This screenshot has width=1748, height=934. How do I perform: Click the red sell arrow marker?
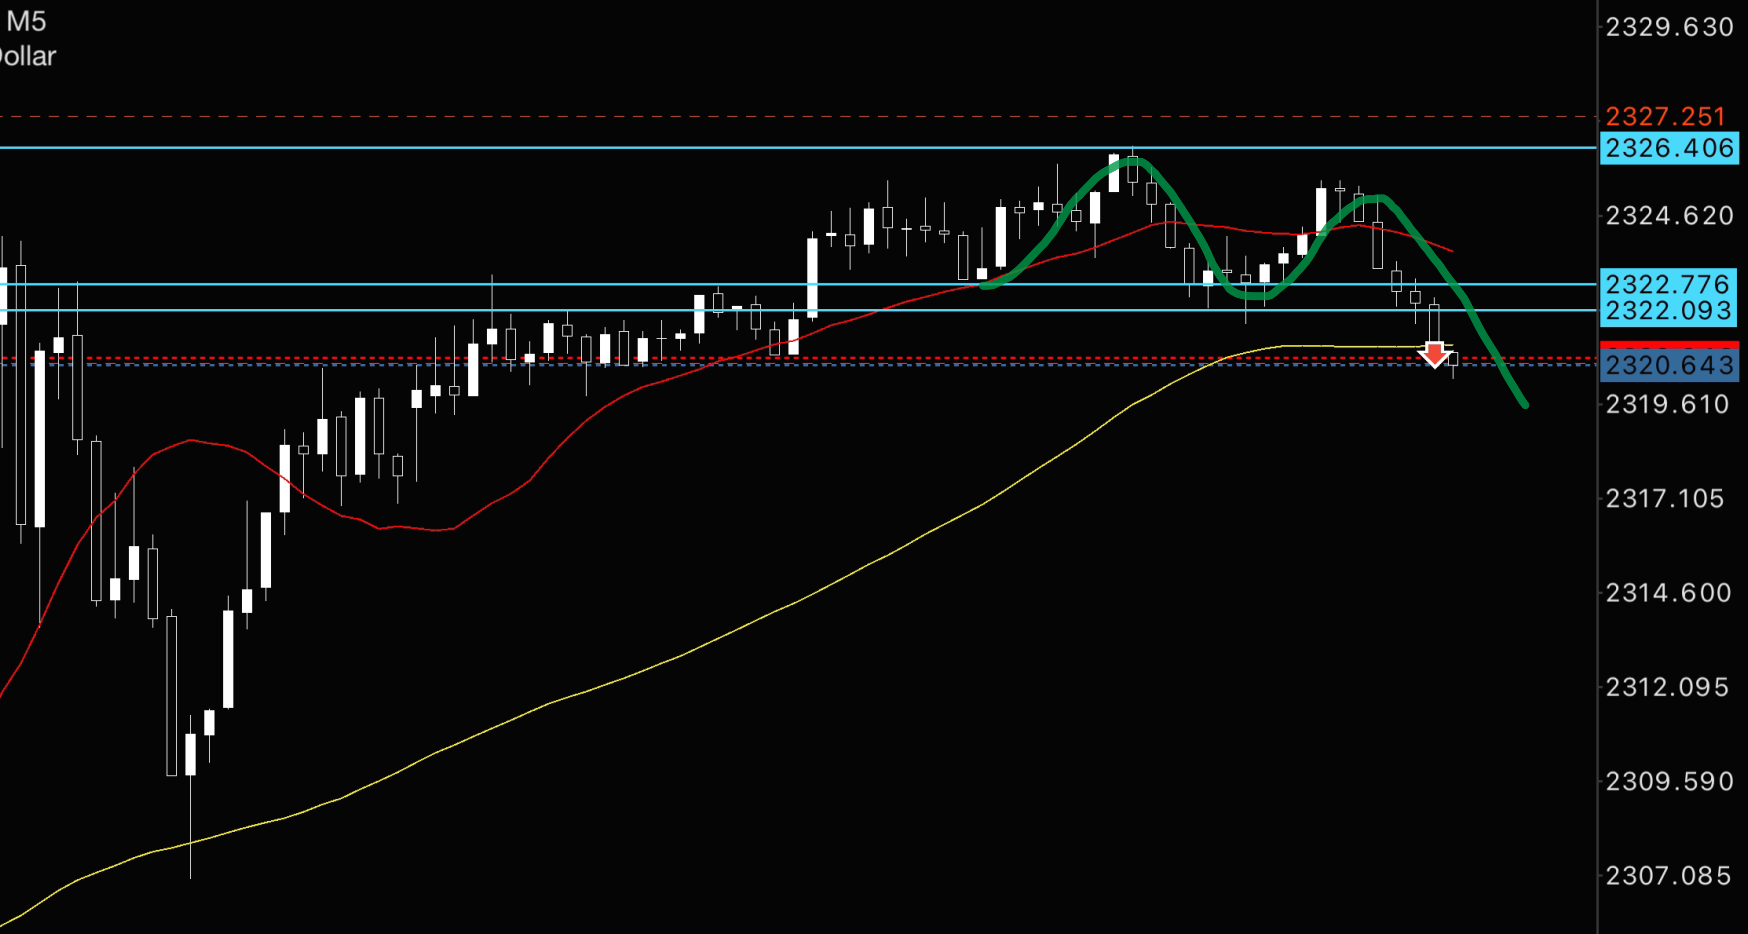[1434, 354]
